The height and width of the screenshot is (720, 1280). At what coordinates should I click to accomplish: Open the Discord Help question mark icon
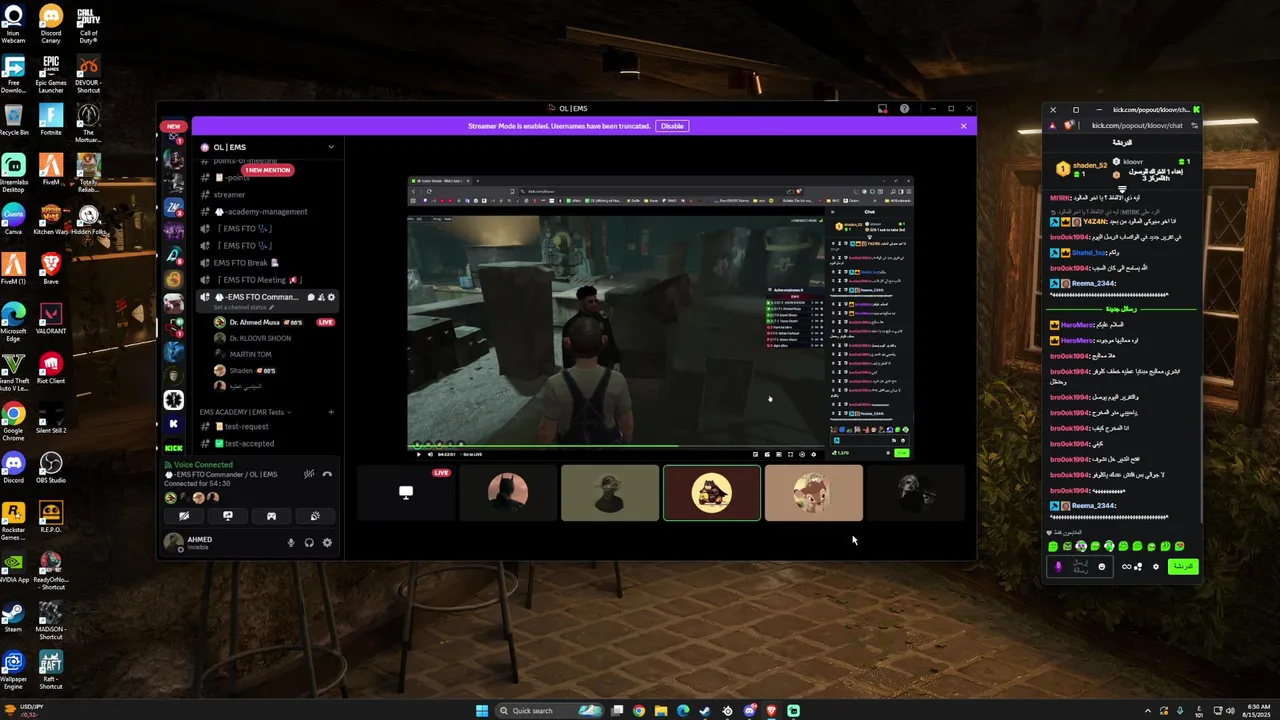(x=904, y=108)
